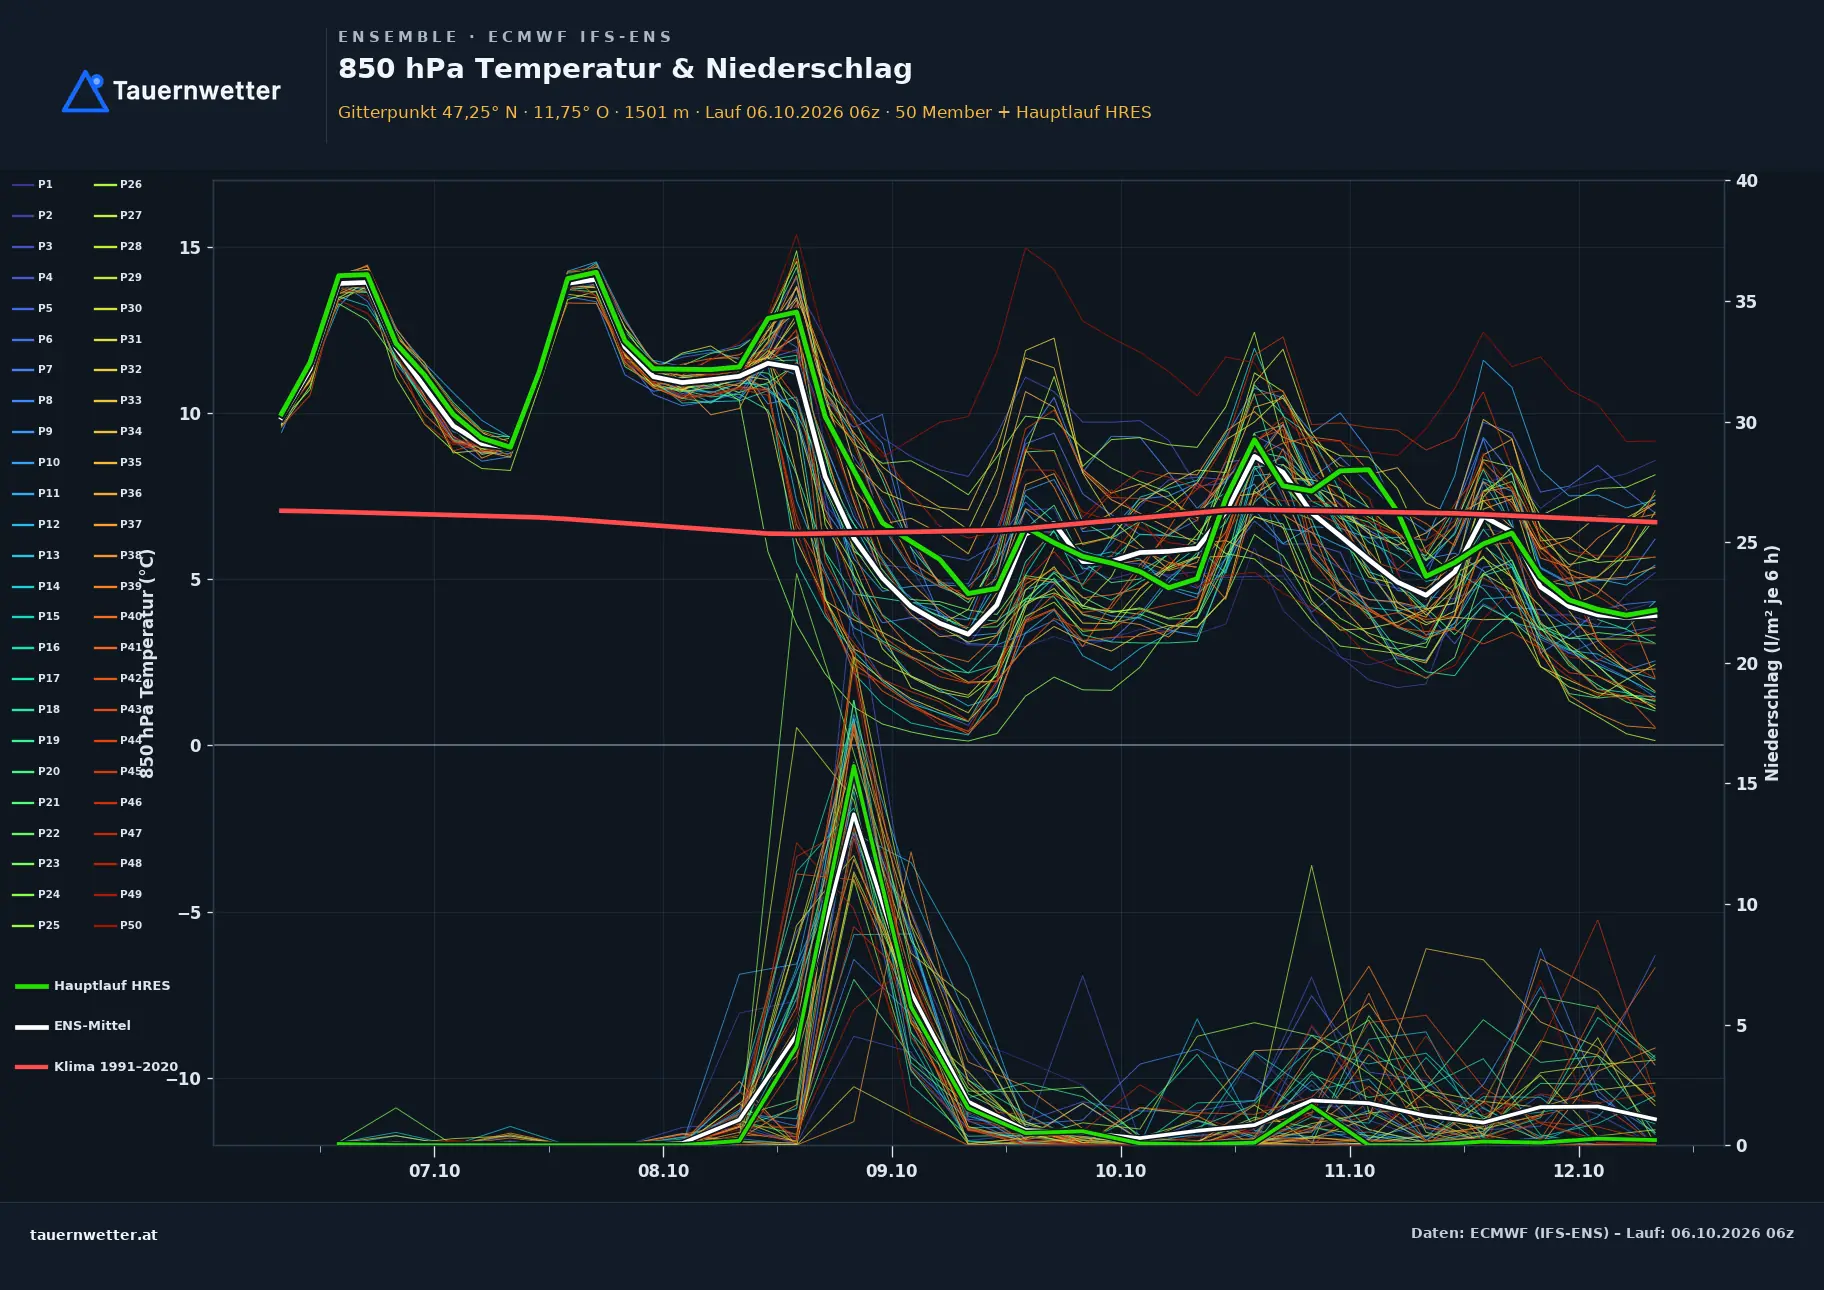The width and height of the screenshot is (1824, 1290).
Task: Click the 11.10 date axis label
Action: pyautogui.click(x=1350, y=1171)
